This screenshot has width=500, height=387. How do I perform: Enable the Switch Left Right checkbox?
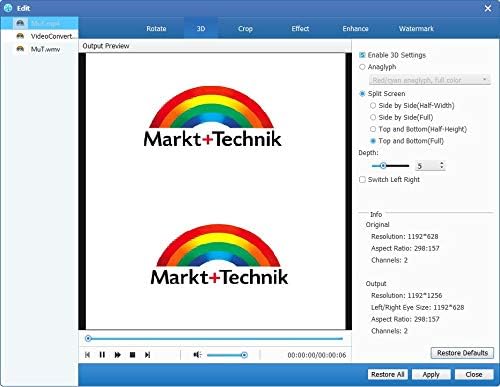(362, 180)
